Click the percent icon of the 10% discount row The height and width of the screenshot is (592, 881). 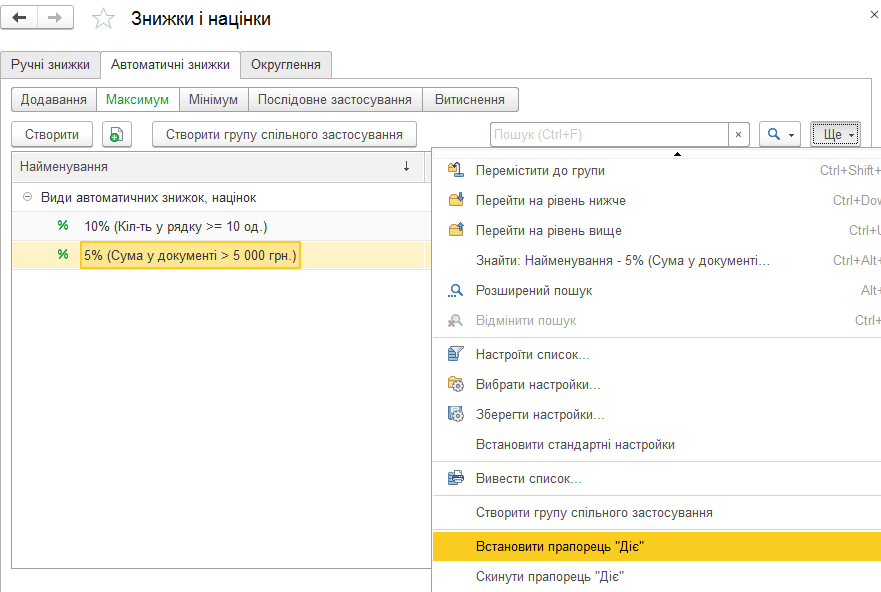[63, 226]
